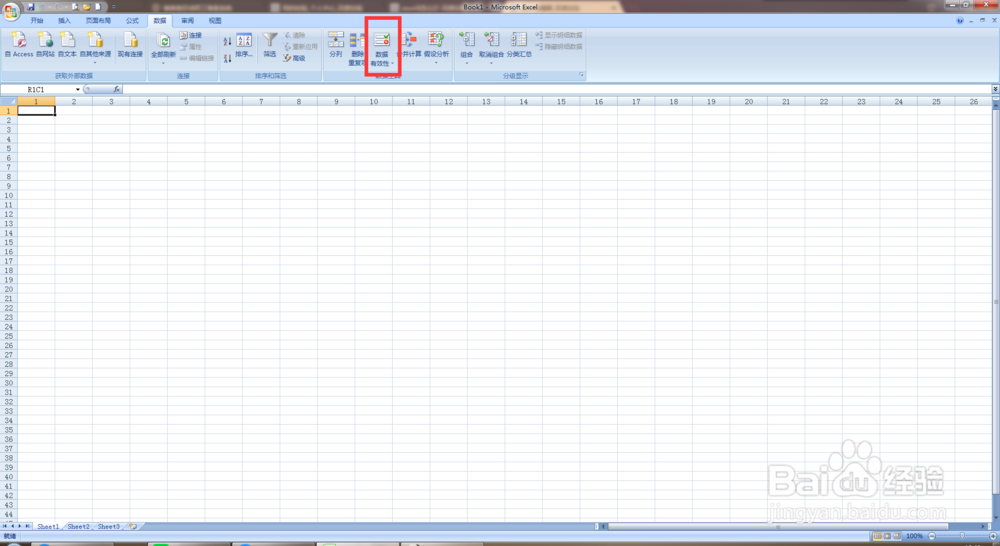
Task: Click 数据有效性 data validation icon
Action: point(381,41)
